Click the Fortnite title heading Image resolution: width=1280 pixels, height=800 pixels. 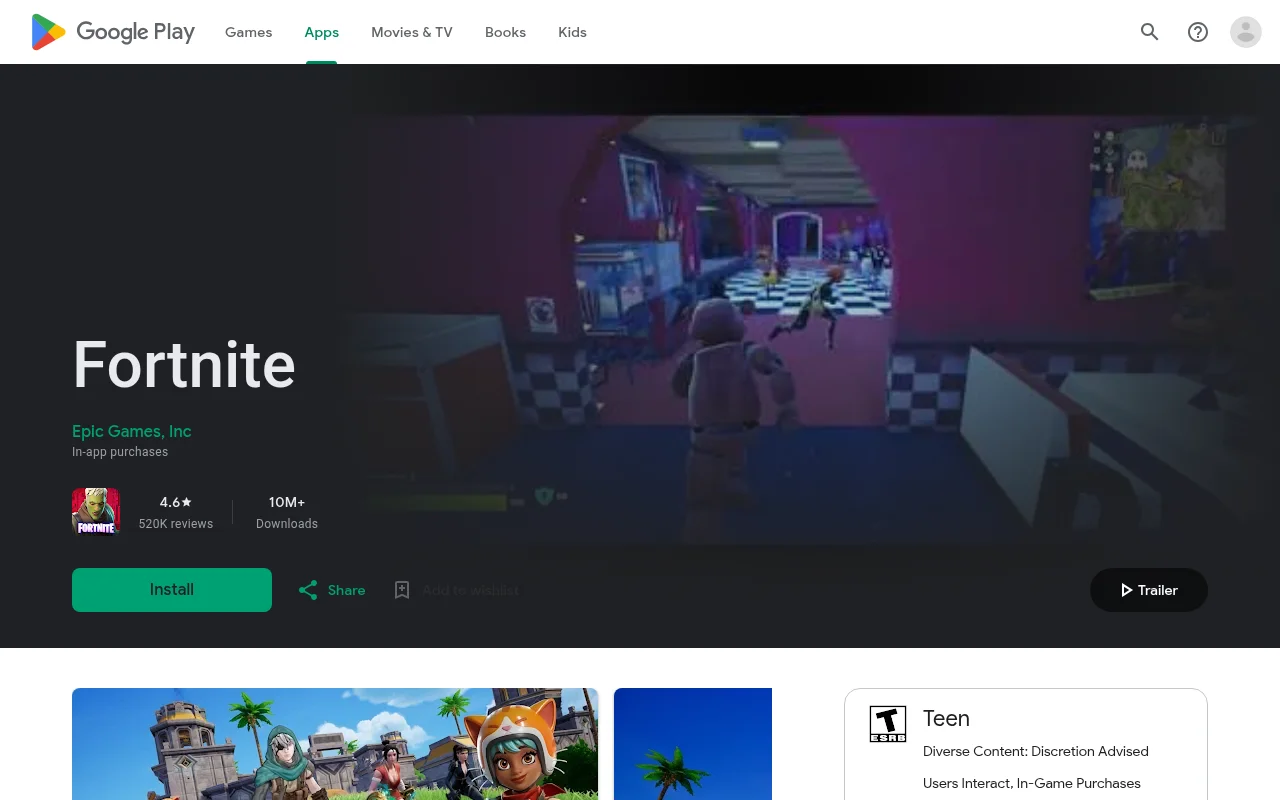(x=184, y=364)
